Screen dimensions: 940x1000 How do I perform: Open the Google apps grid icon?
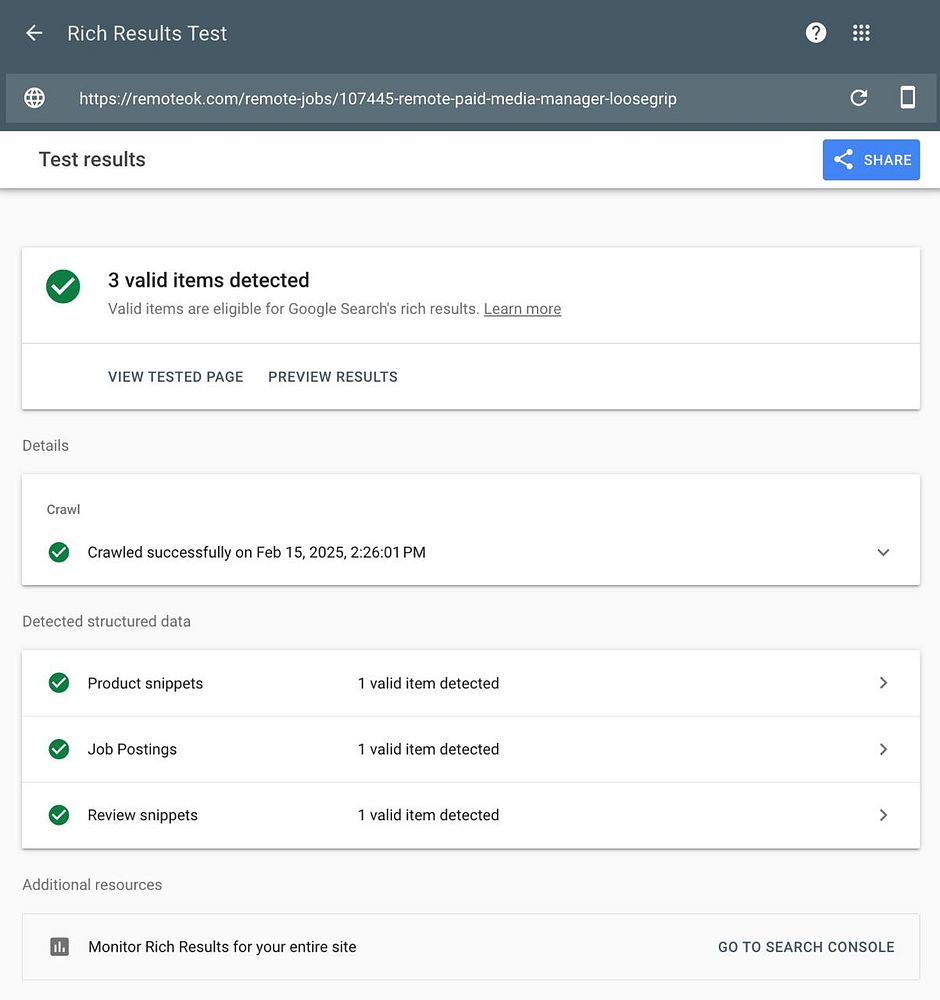861,33
